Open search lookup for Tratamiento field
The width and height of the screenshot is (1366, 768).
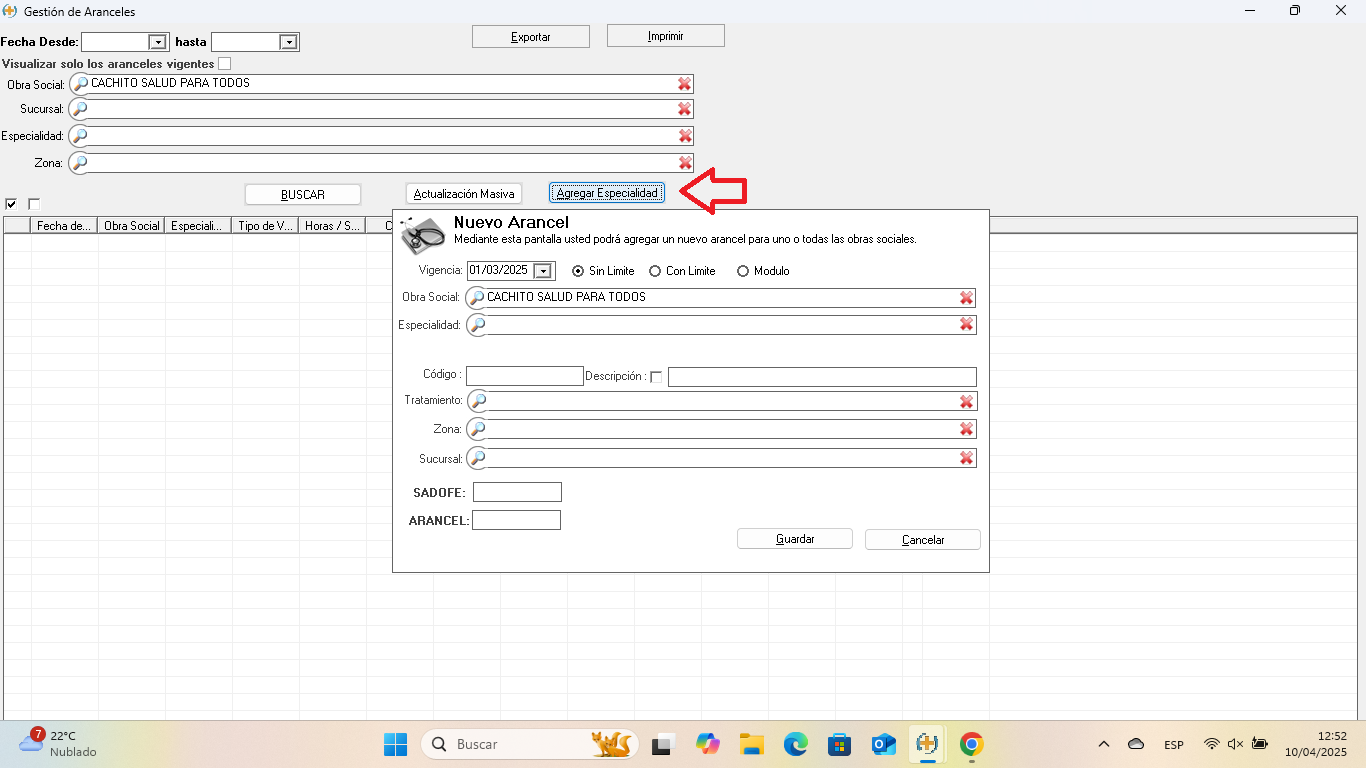tap(478, 401)
